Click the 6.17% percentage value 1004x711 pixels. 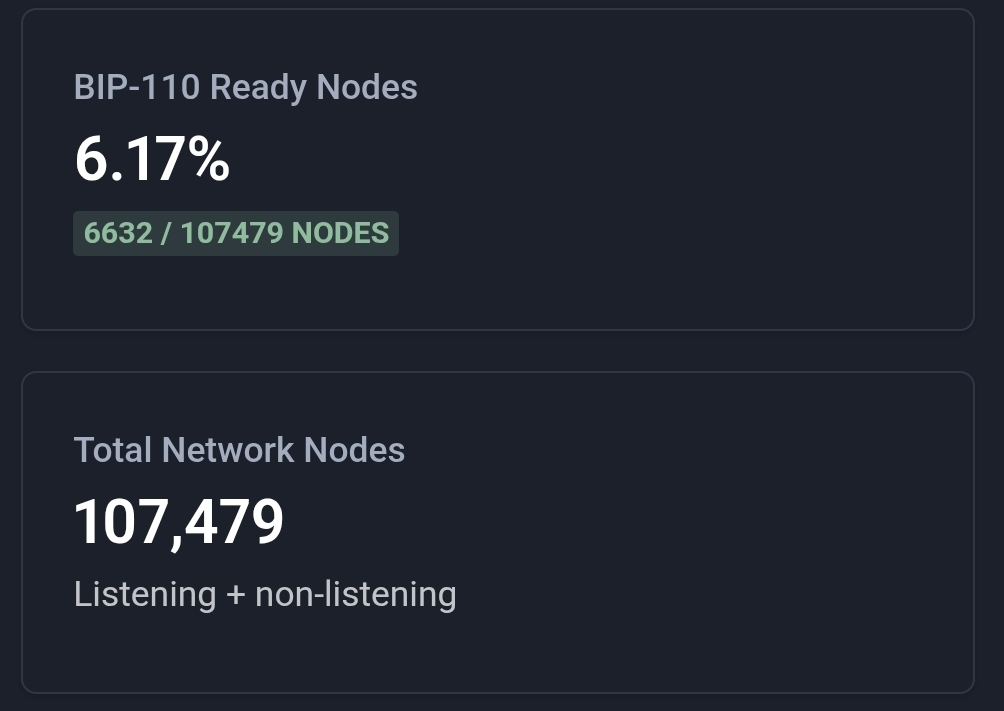152,160
